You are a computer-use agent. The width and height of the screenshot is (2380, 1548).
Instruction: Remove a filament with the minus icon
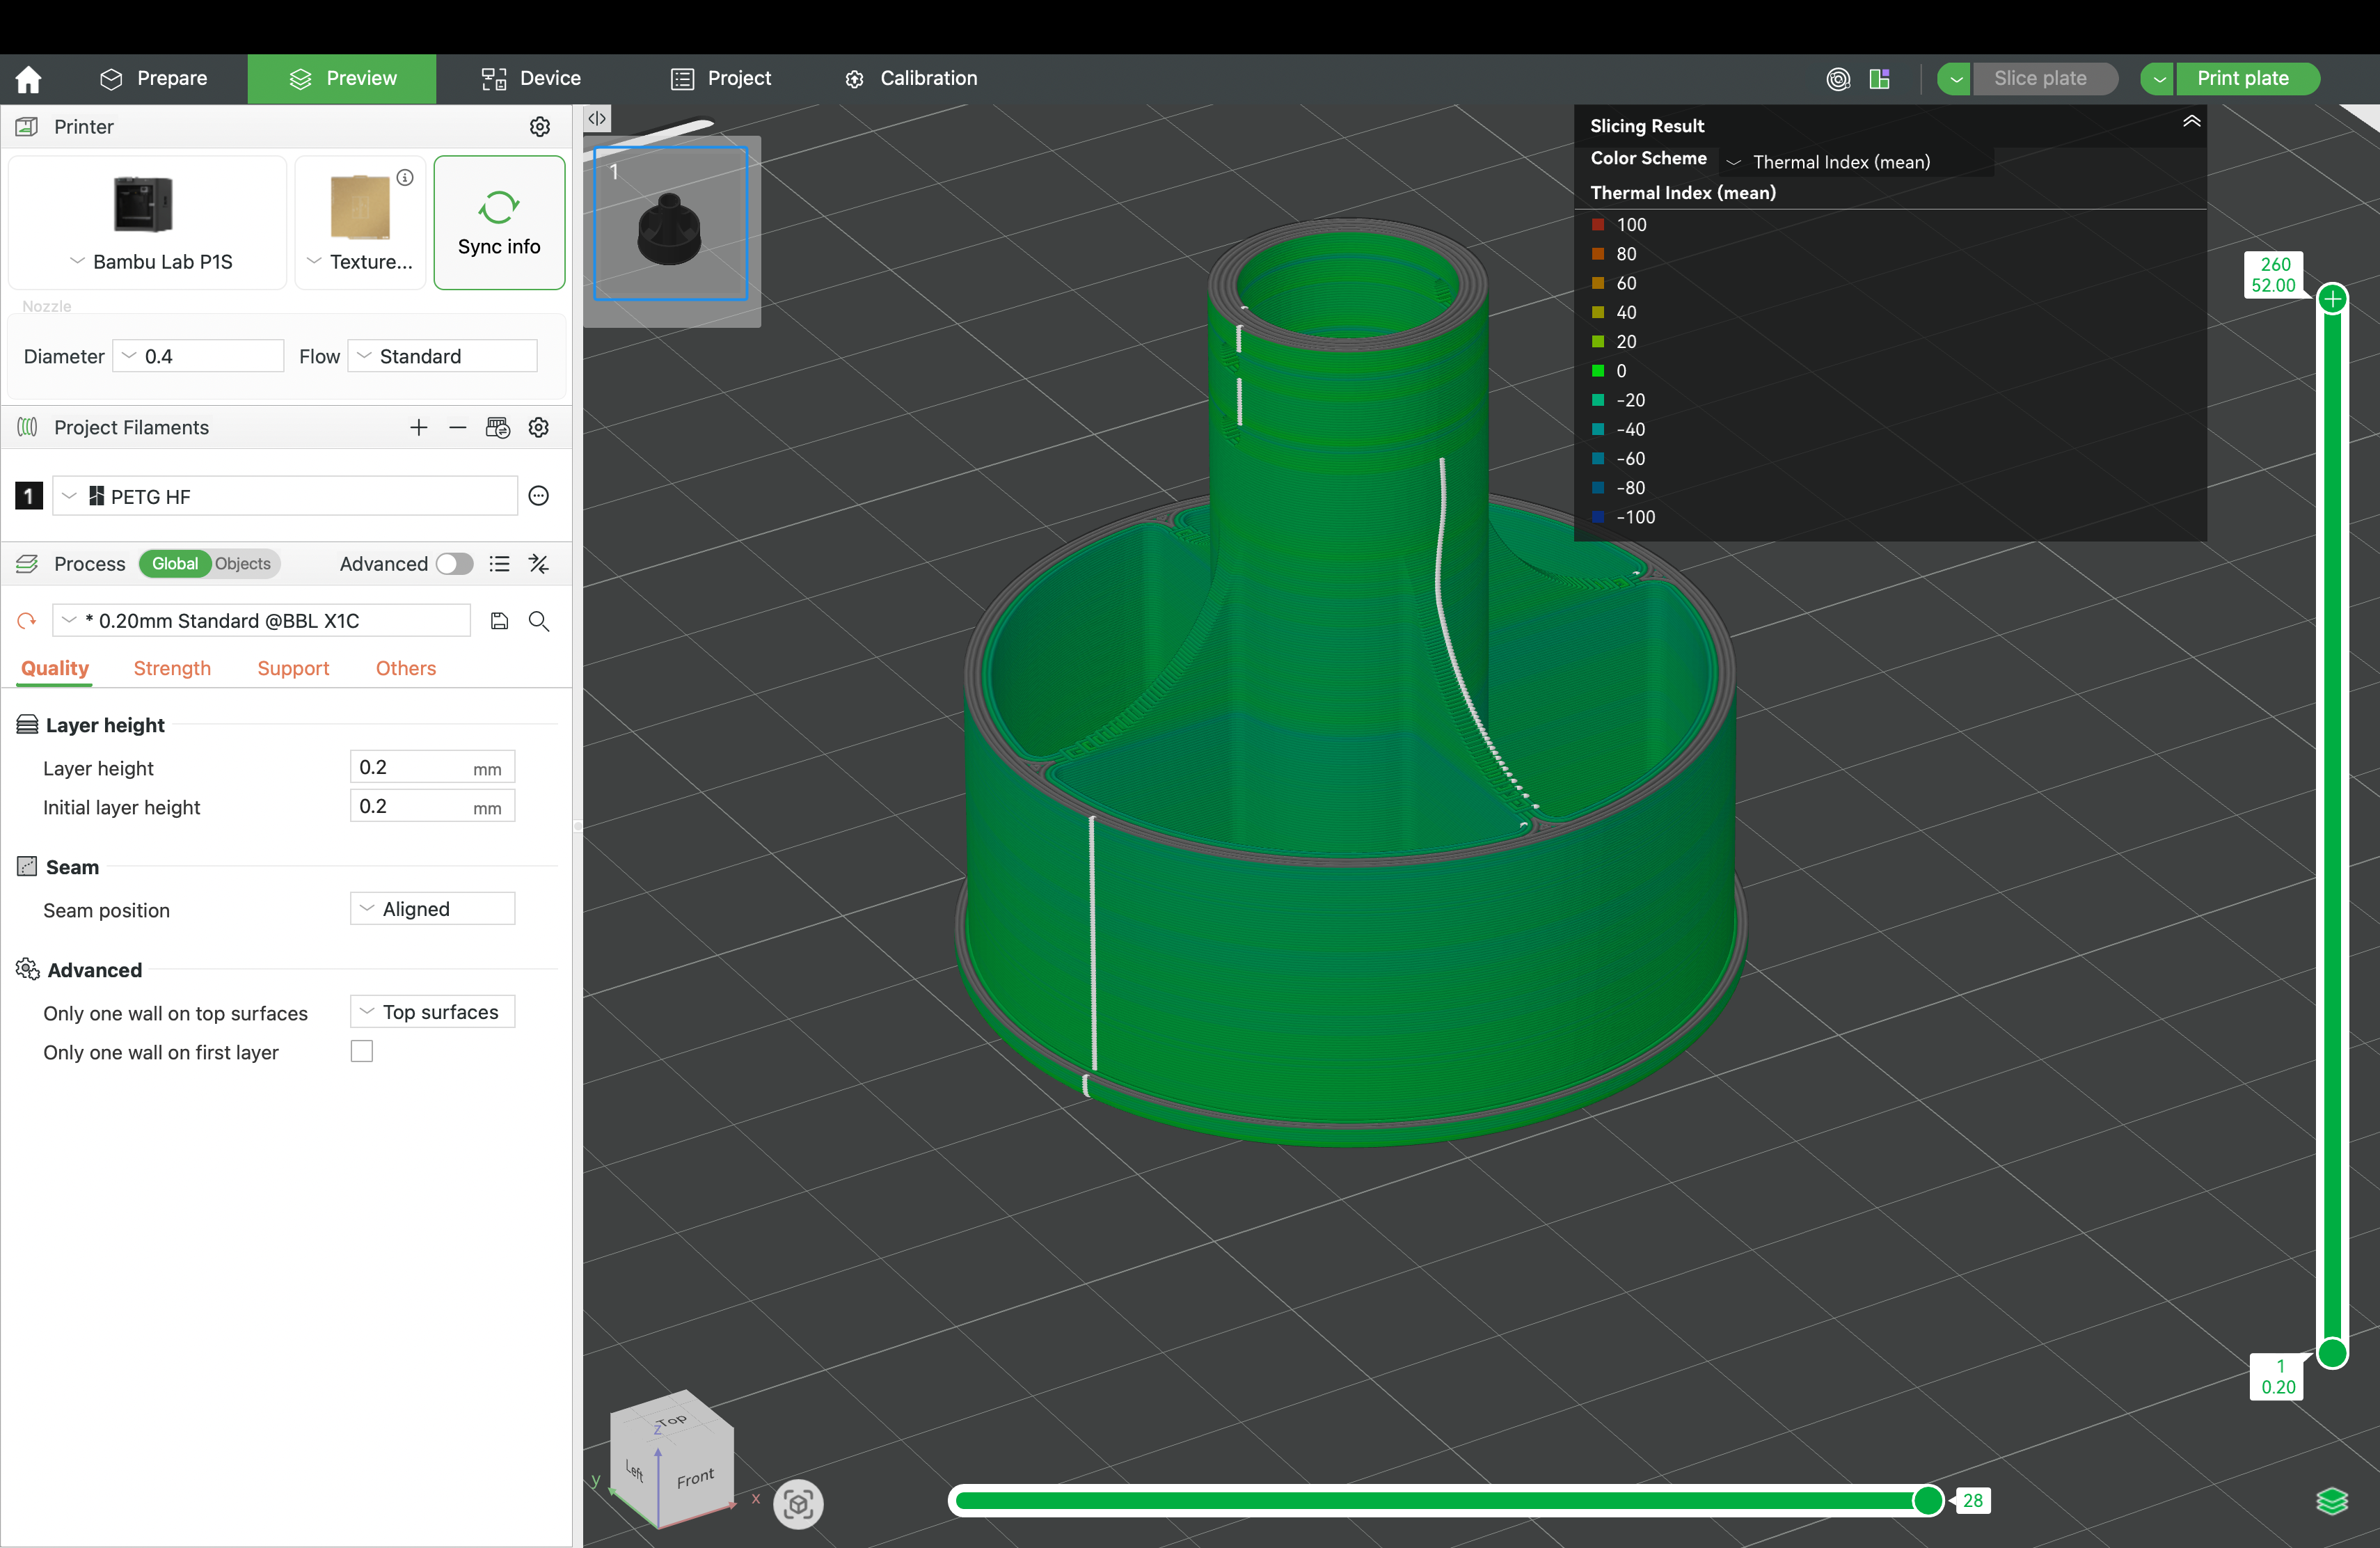pyautogui.click(x=458, y=427)
